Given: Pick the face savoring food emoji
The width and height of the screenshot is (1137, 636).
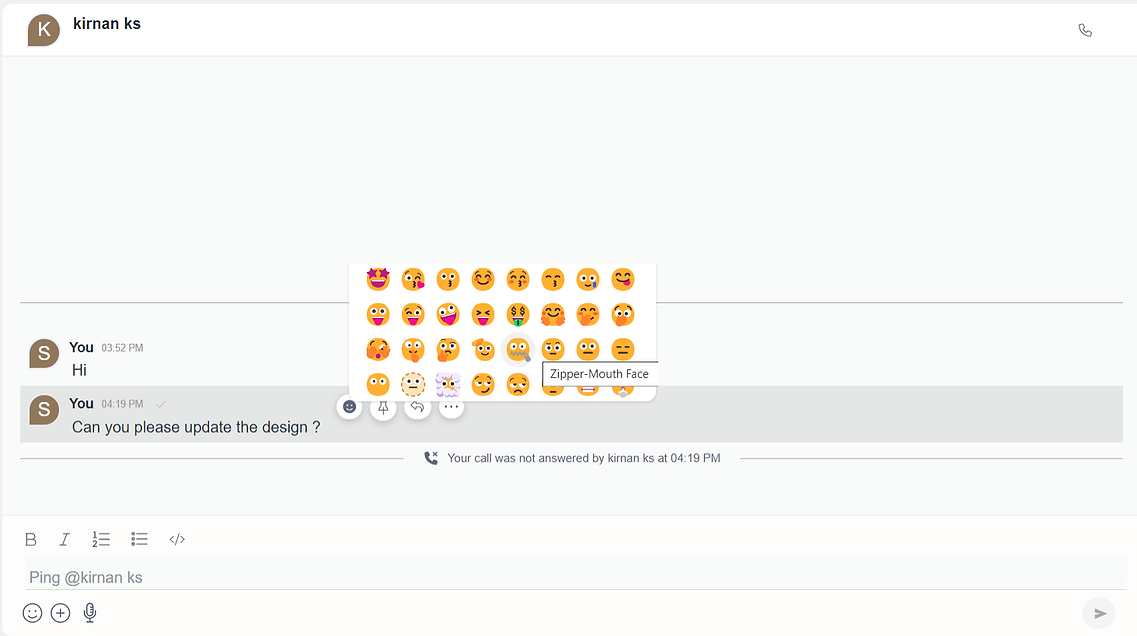Looking at the screenshot, I should tap(623, 279).
